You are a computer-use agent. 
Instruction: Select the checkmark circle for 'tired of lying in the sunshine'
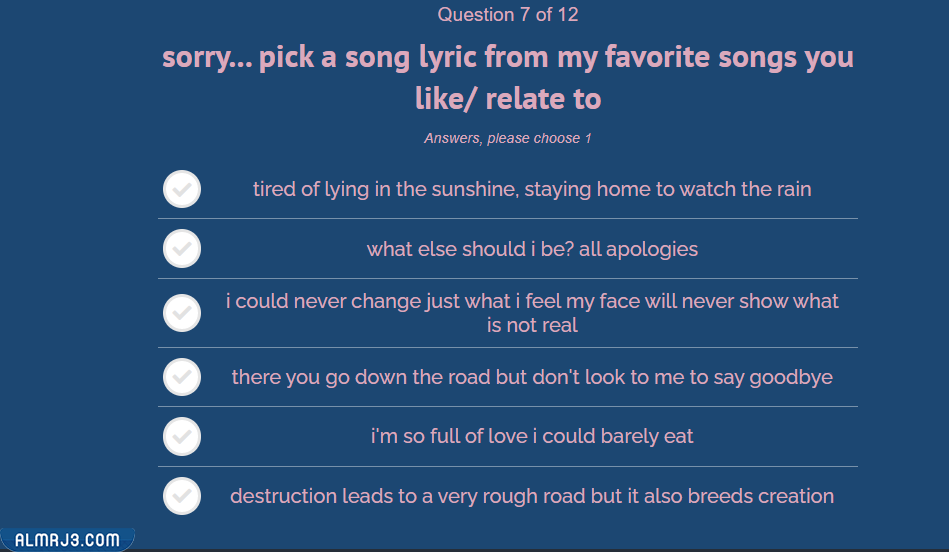182,189
